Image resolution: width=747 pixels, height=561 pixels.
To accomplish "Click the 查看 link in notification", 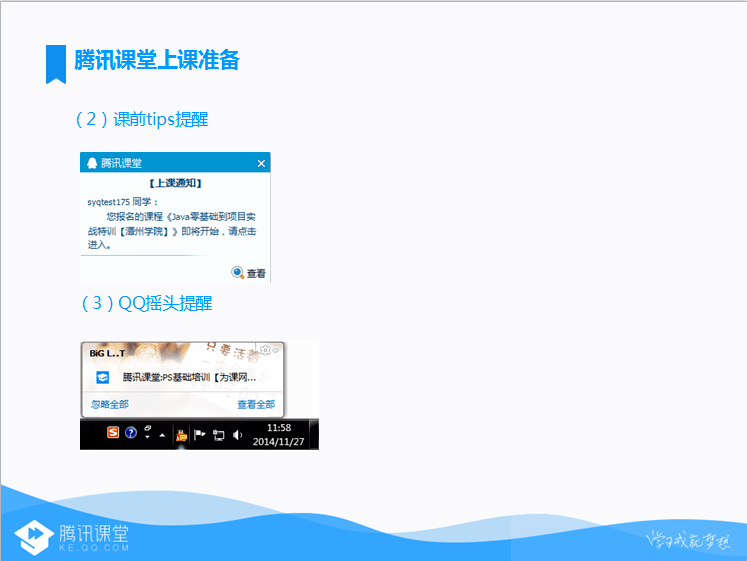I will point(256,273).
